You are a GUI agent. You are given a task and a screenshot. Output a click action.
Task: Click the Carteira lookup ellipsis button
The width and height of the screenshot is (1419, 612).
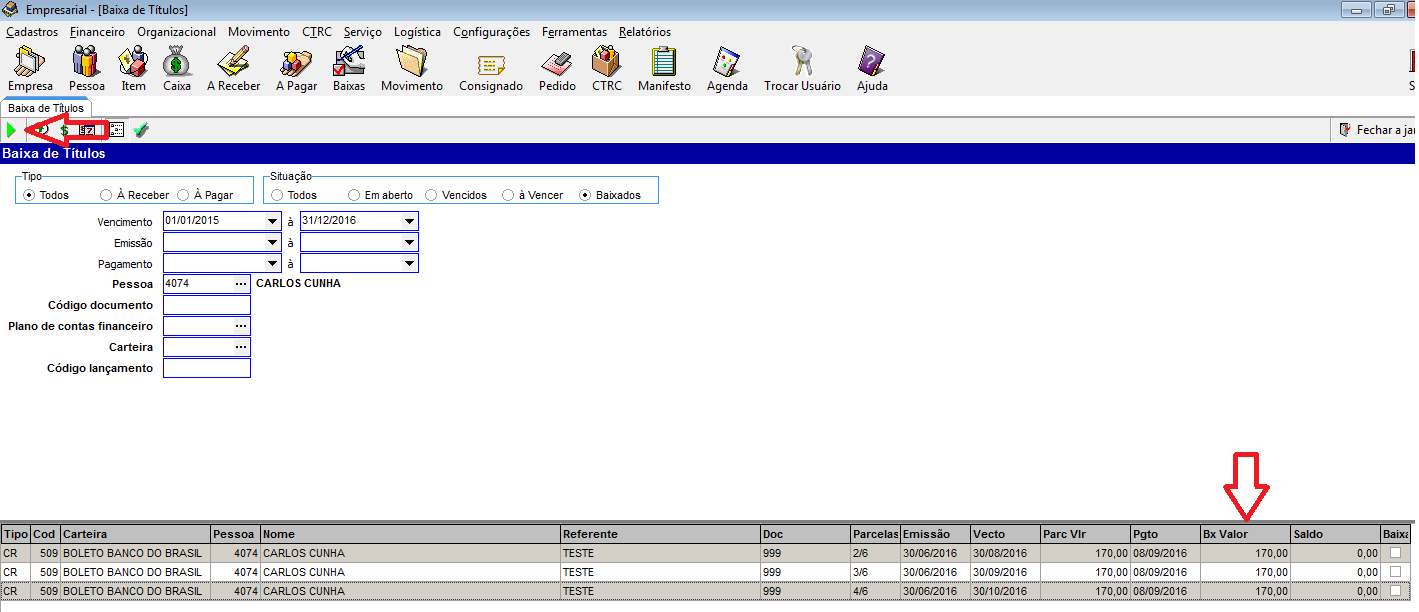pyautogui.click(x=240, y=347)
